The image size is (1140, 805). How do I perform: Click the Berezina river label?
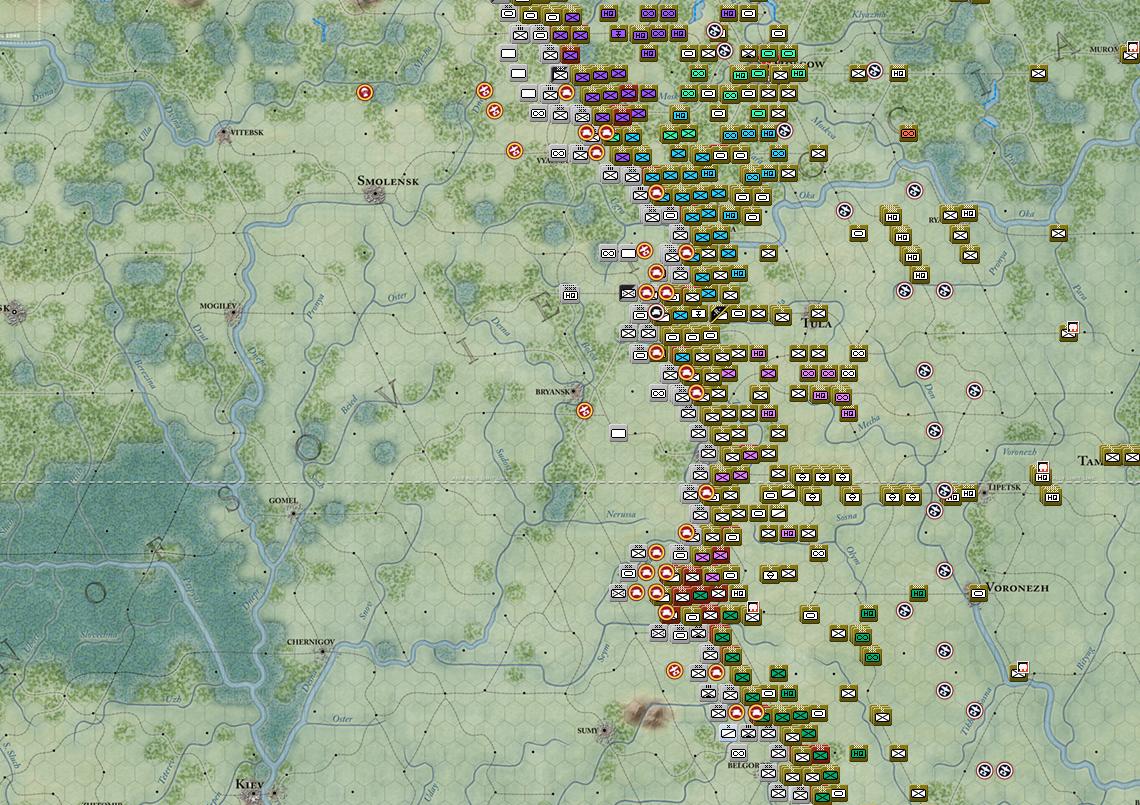point(146,374)
